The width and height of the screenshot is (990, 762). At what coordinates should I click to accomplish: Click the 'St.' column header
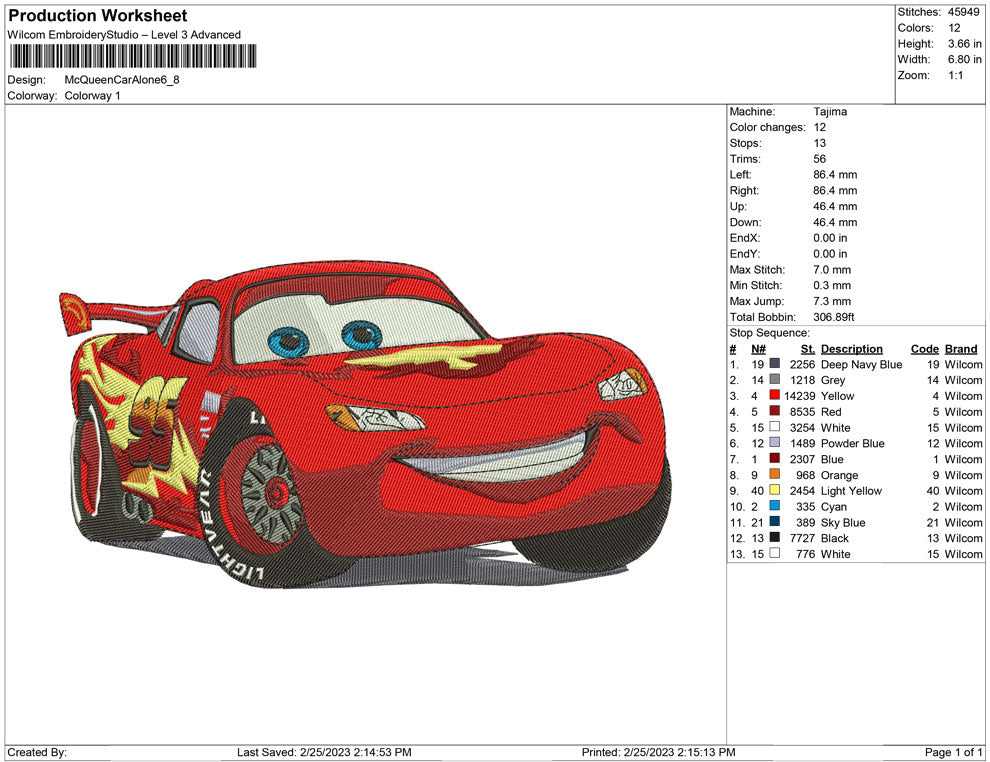click(x=808, y=349)
